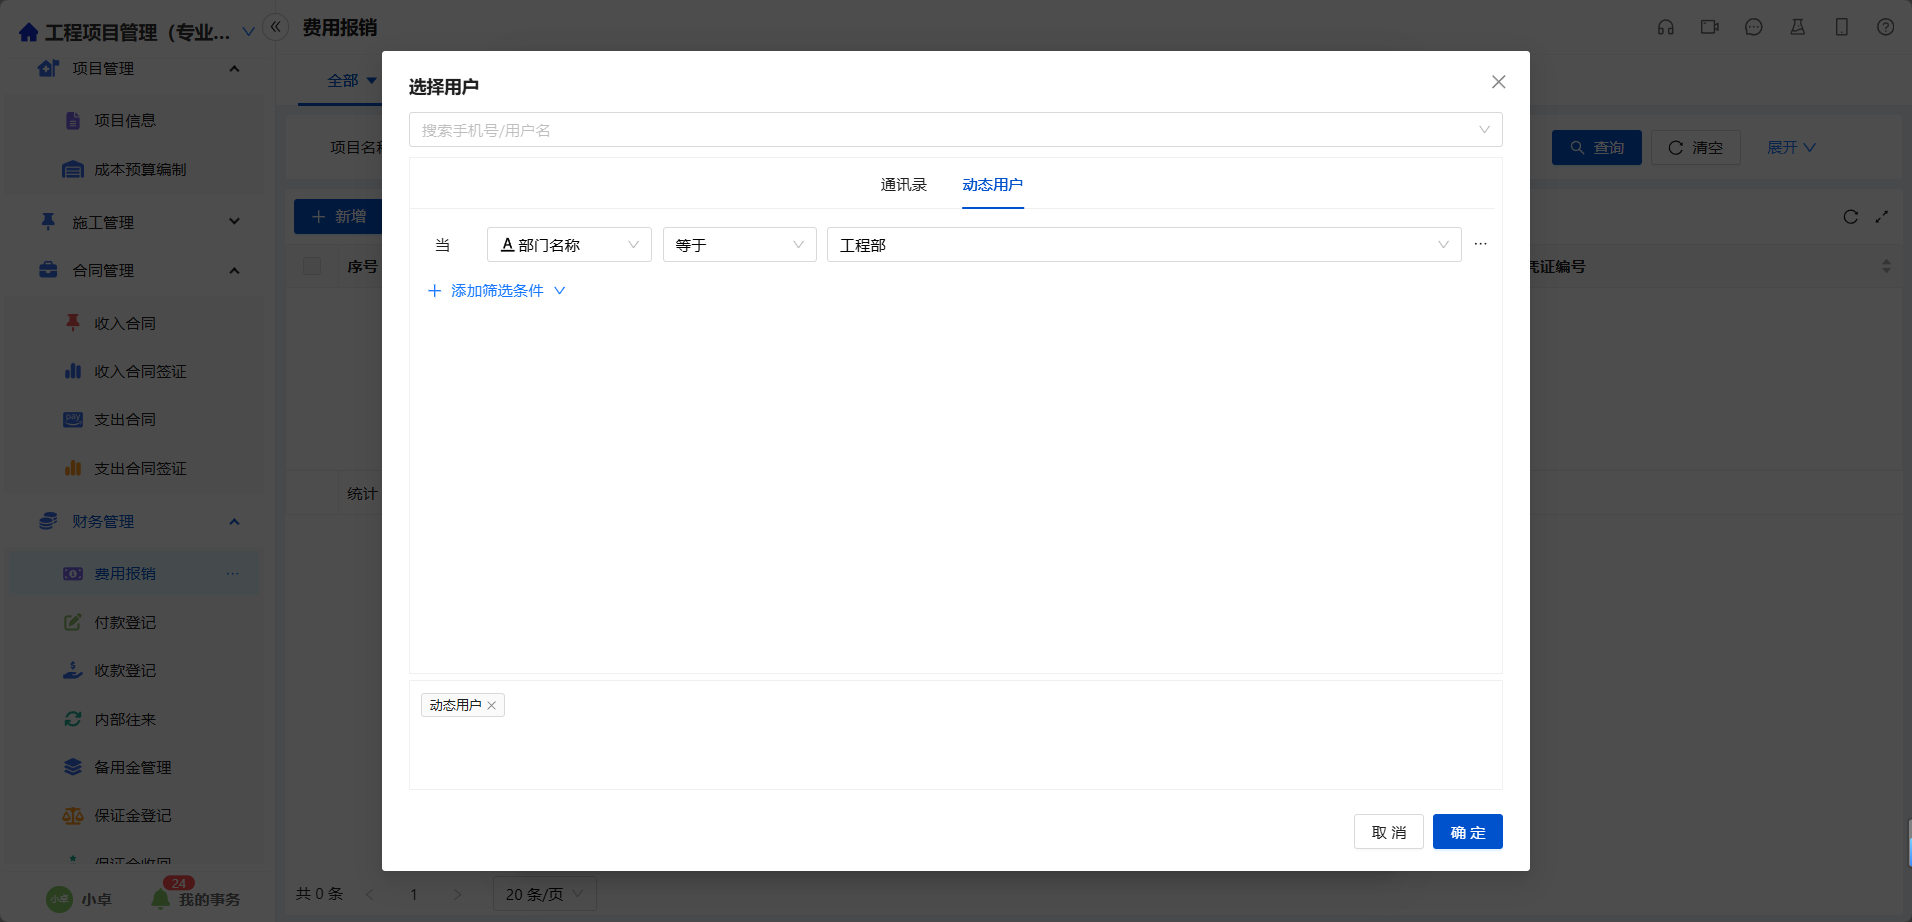Image resolution: width=1912 pixels, height=922 pixels.
Task: Click the expand fullscreen icon above the table
Action: (1881, 217)
